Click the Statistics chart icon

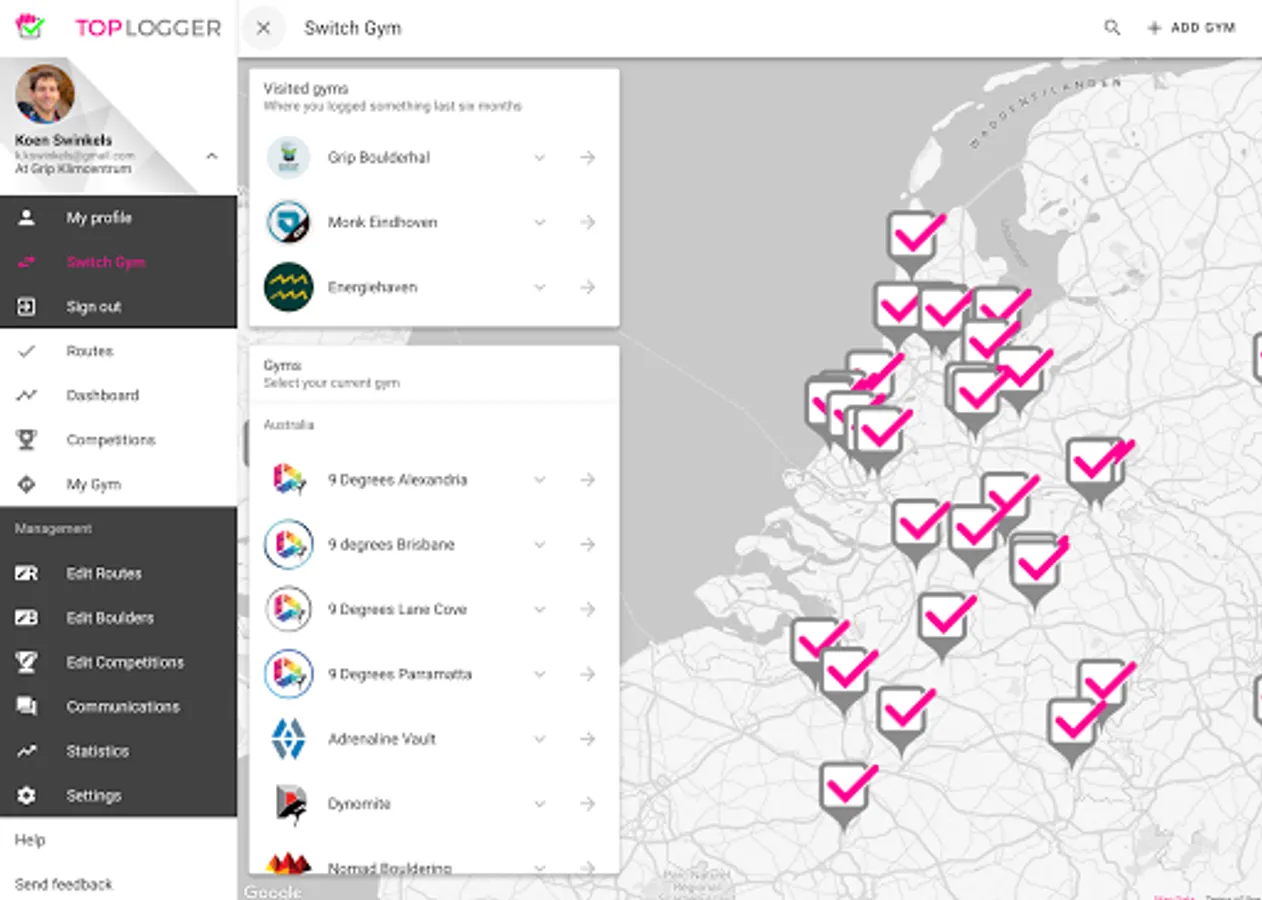point(27,750)
